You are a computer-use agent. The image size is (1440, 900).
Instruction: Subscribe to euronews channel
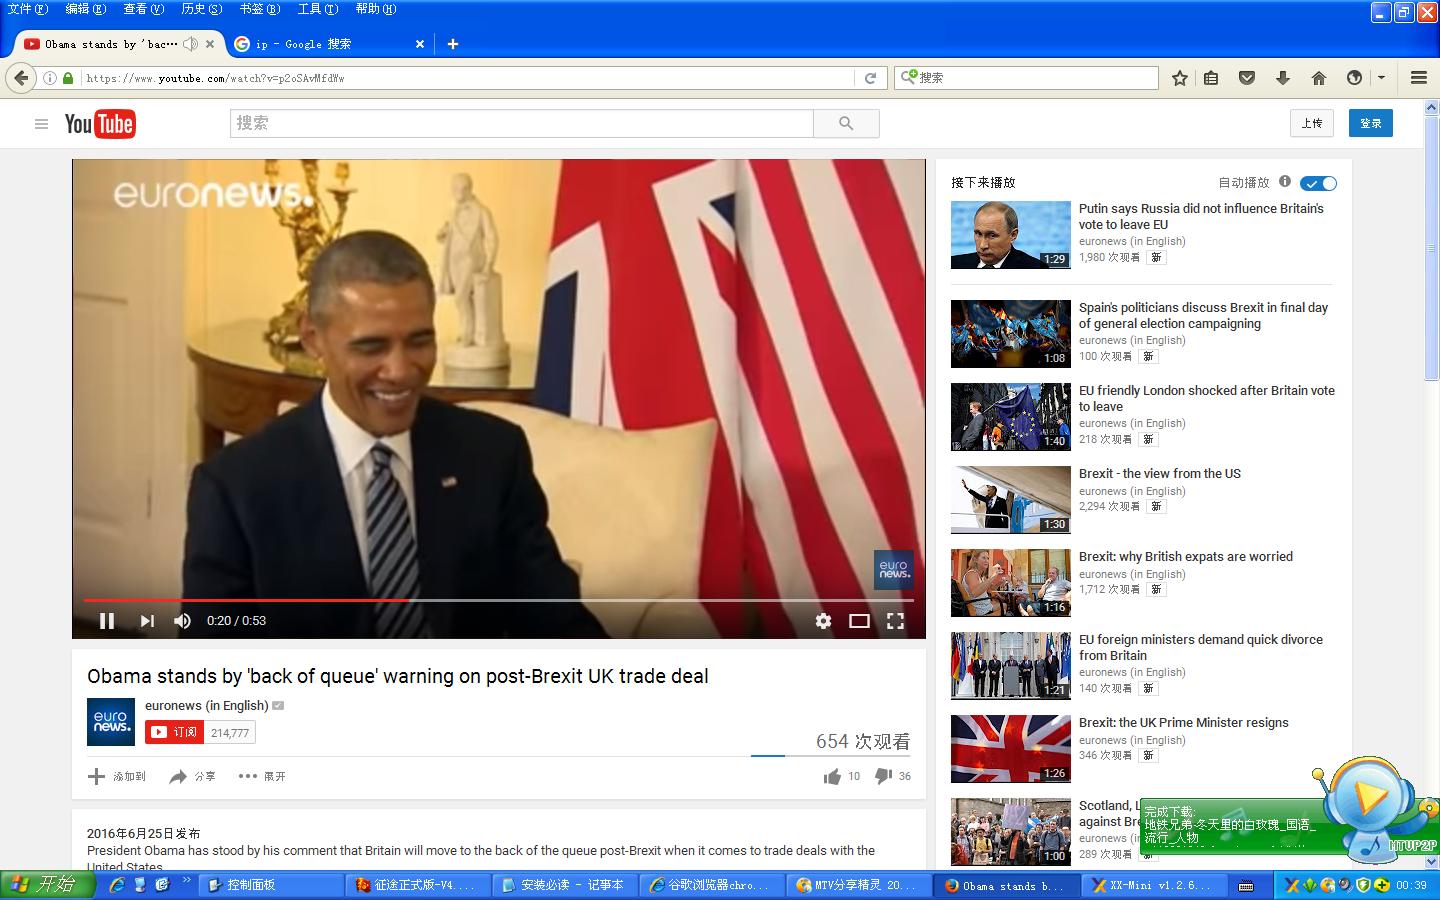175,733
